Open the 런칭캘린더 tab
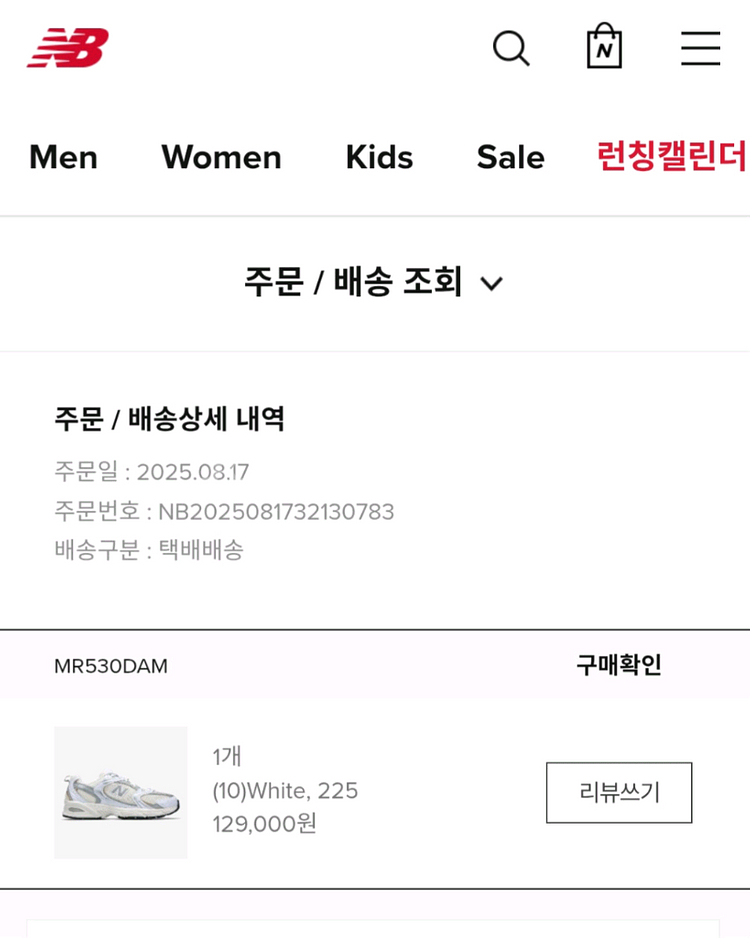This screenshot has height=938, width=750. 671,157
